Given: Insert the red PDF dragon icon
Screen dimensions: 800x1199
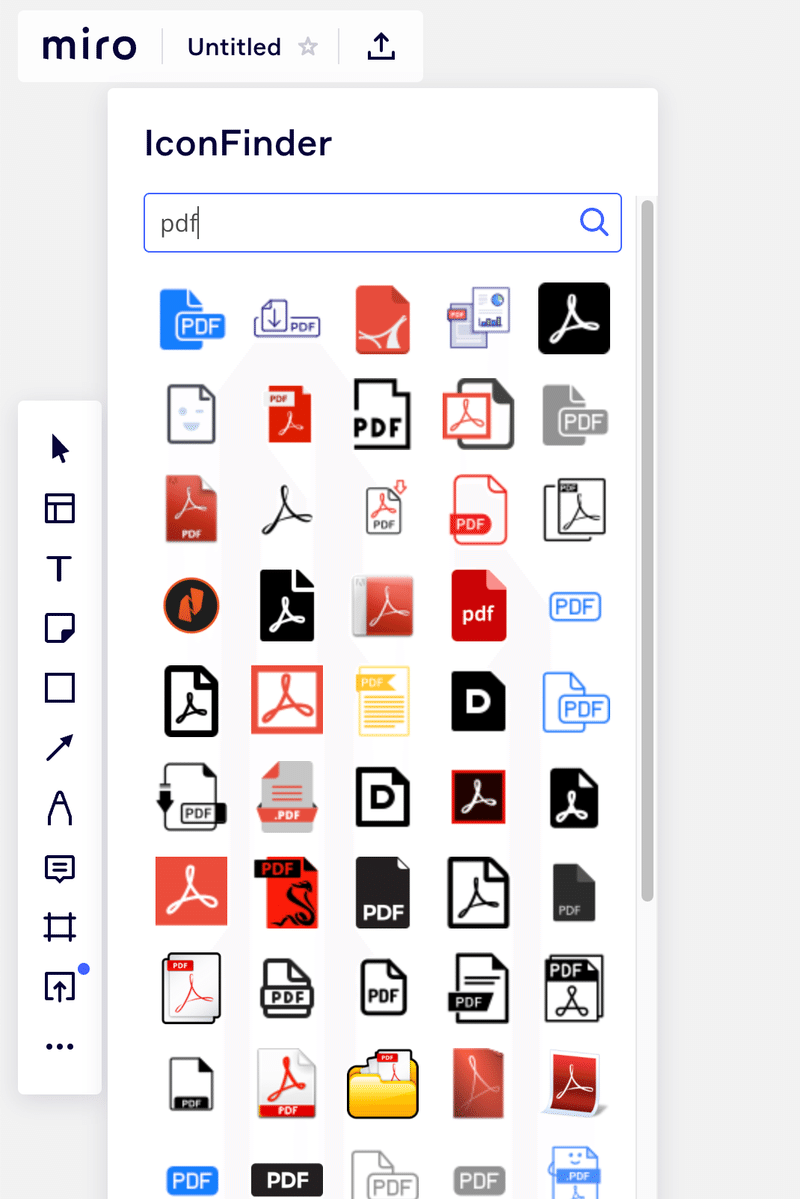Looking at the screenshot, I should pos(285,892).
